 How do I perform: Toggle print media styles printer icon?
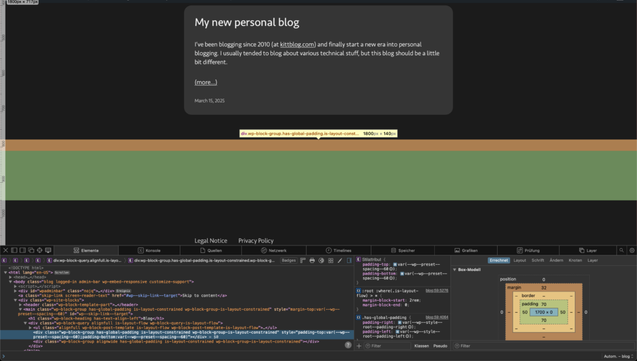coord(312,260)
